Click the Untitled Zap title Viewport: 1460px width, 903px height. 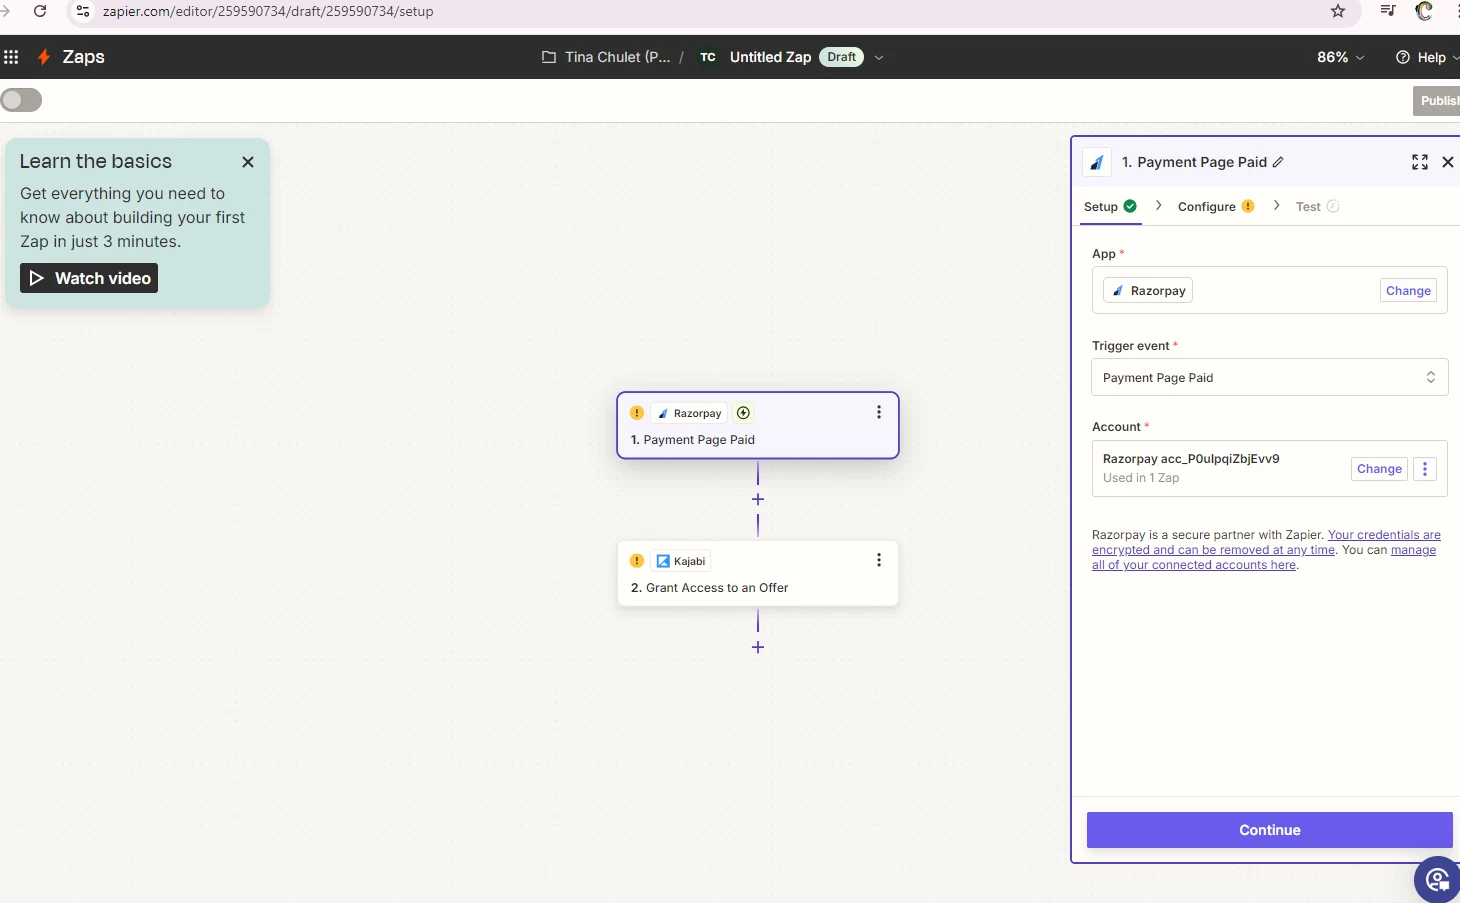coord(770,57)
